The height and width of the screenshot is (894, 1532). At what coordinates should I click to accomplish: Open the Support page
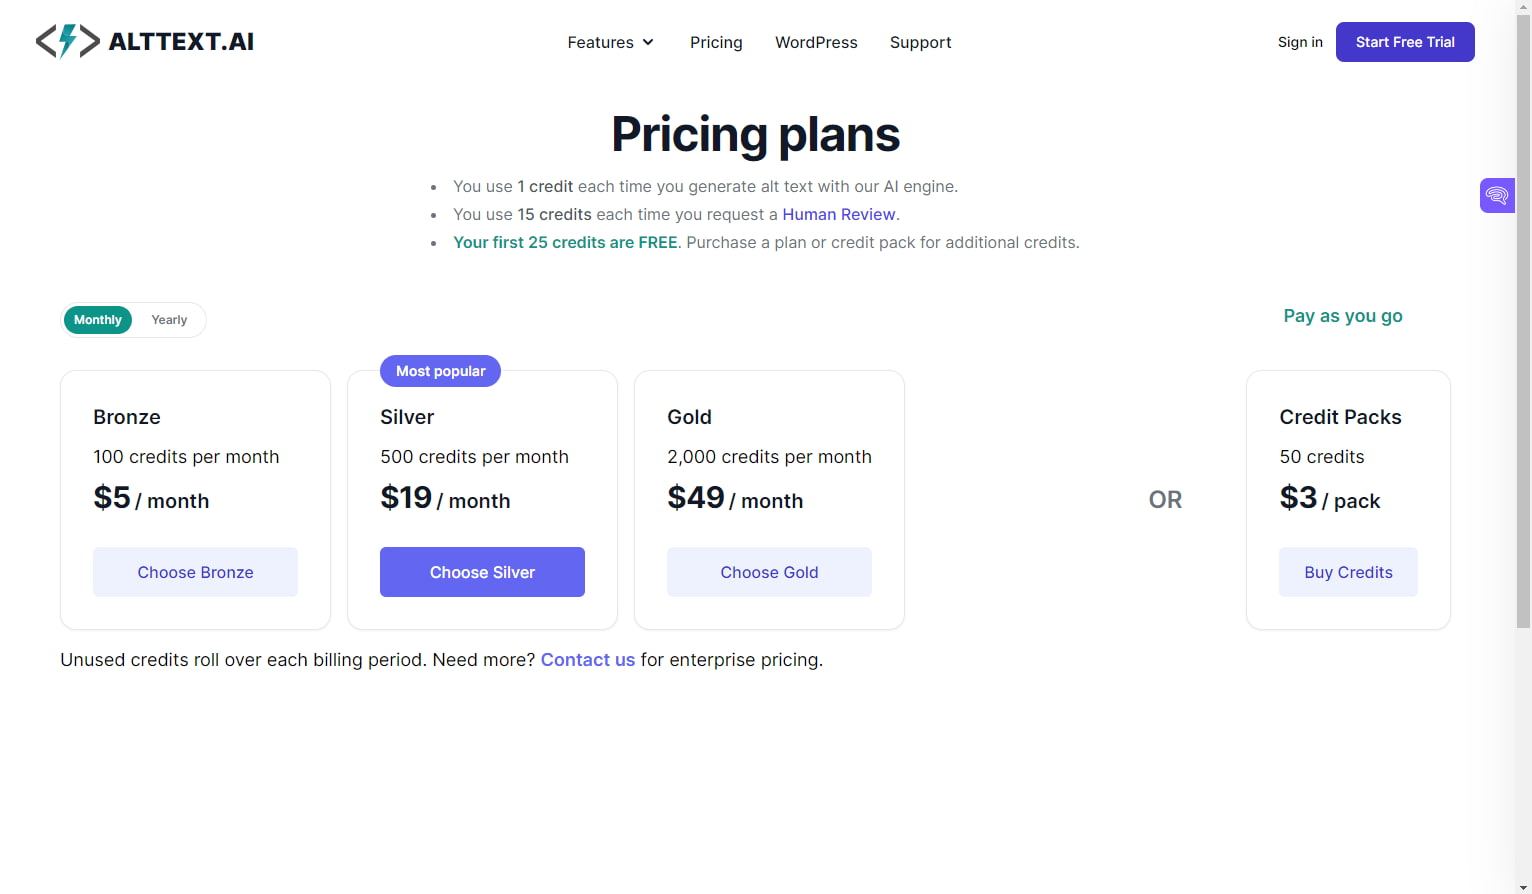tap(920, 42)
